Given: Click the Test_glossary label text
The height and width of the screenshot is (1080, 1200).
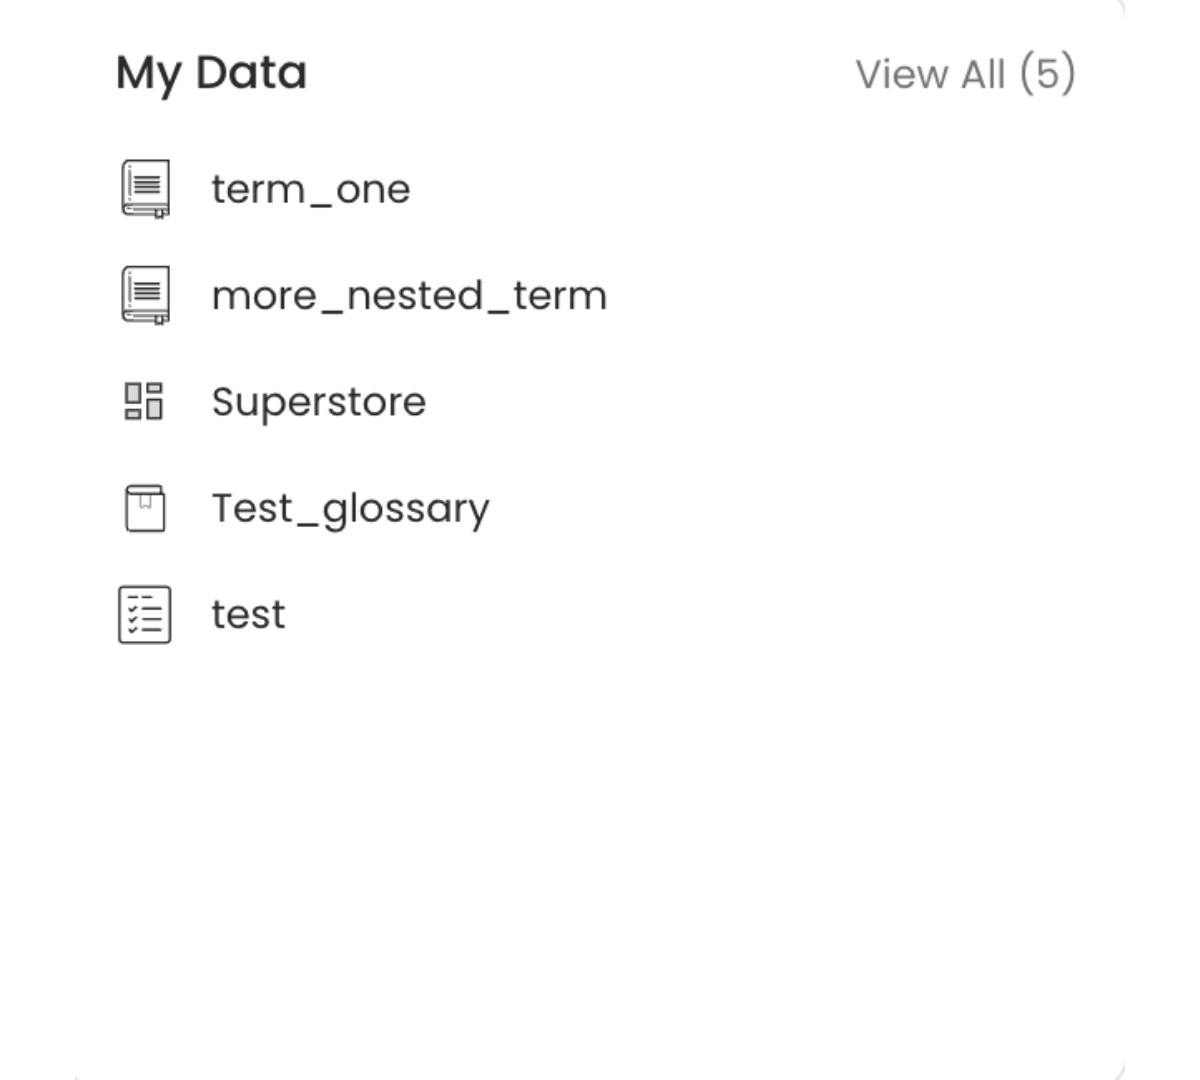Looking at the screenshot, I should point(350,508).
